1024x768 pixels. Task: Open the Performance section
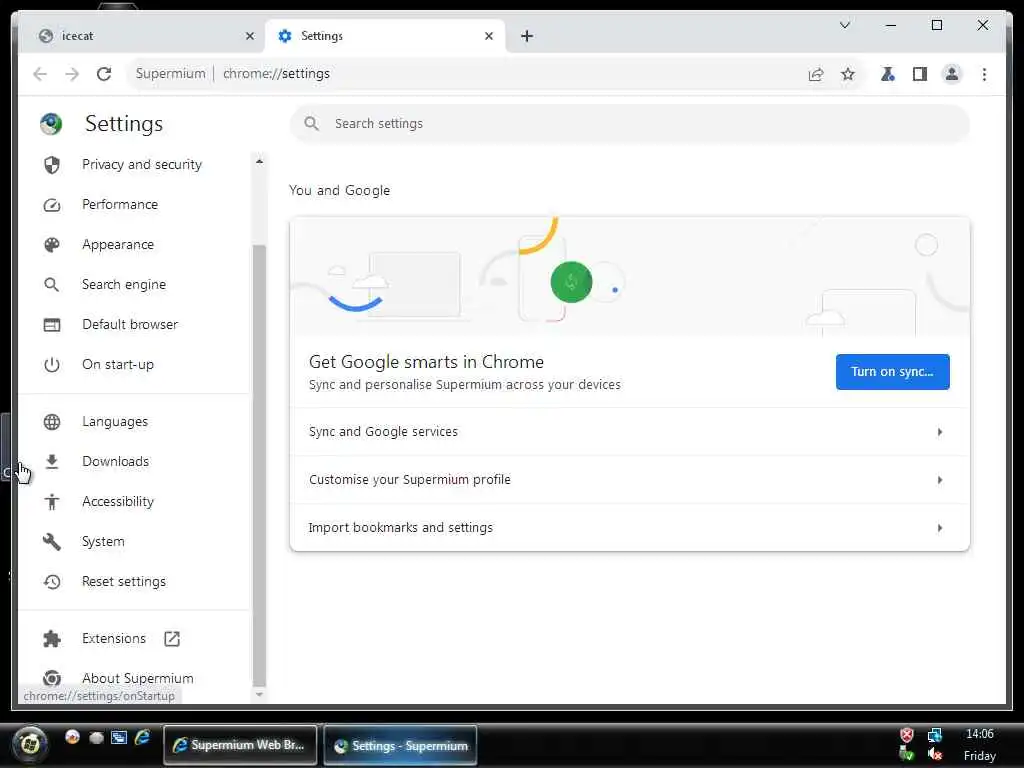[120, 204]
